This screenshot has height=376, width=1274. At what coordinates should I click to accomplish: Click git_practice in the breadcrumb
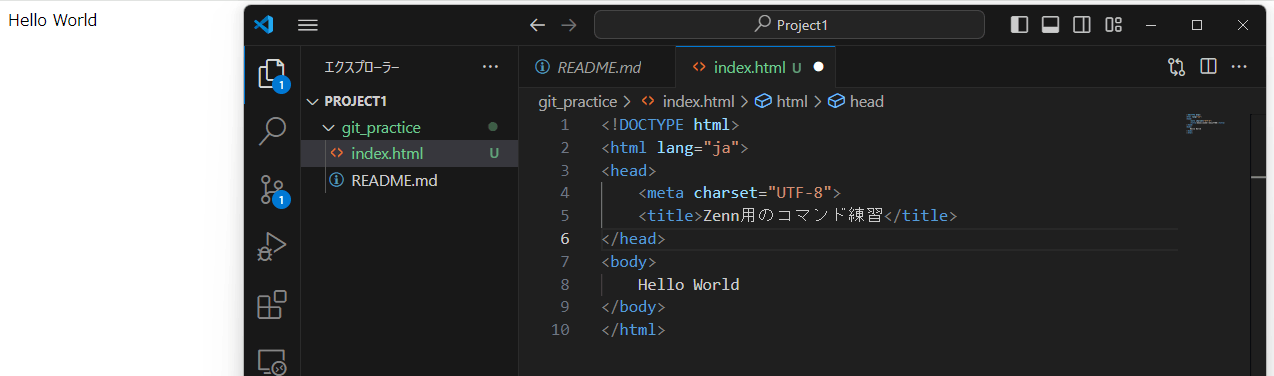(x=577, y=101)
